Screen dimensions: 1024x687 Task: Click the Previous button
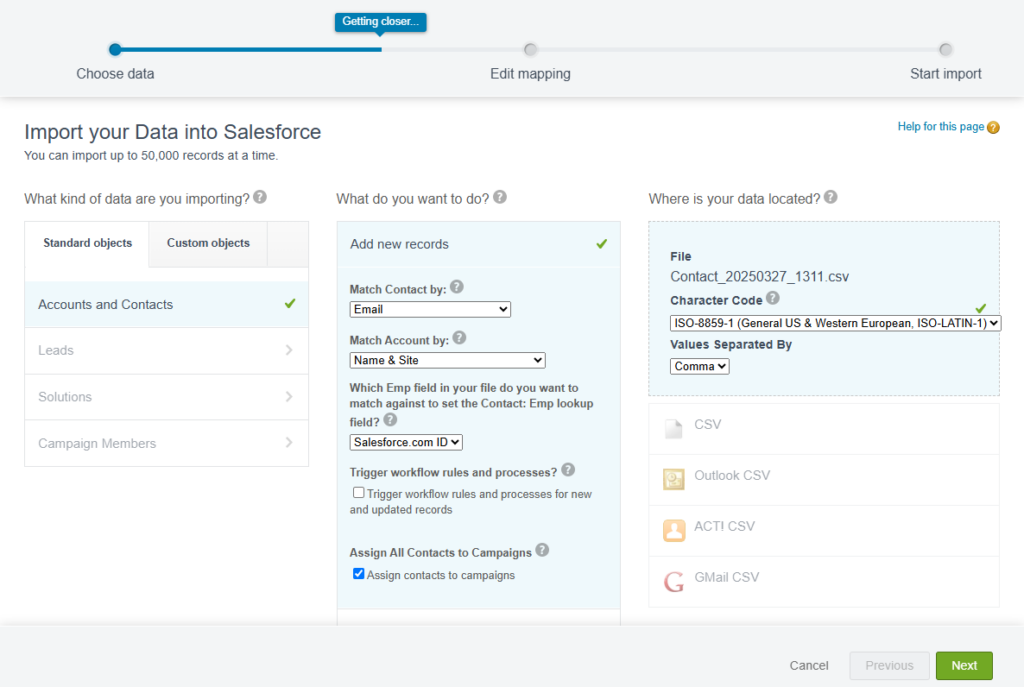(x=889, y=665)
